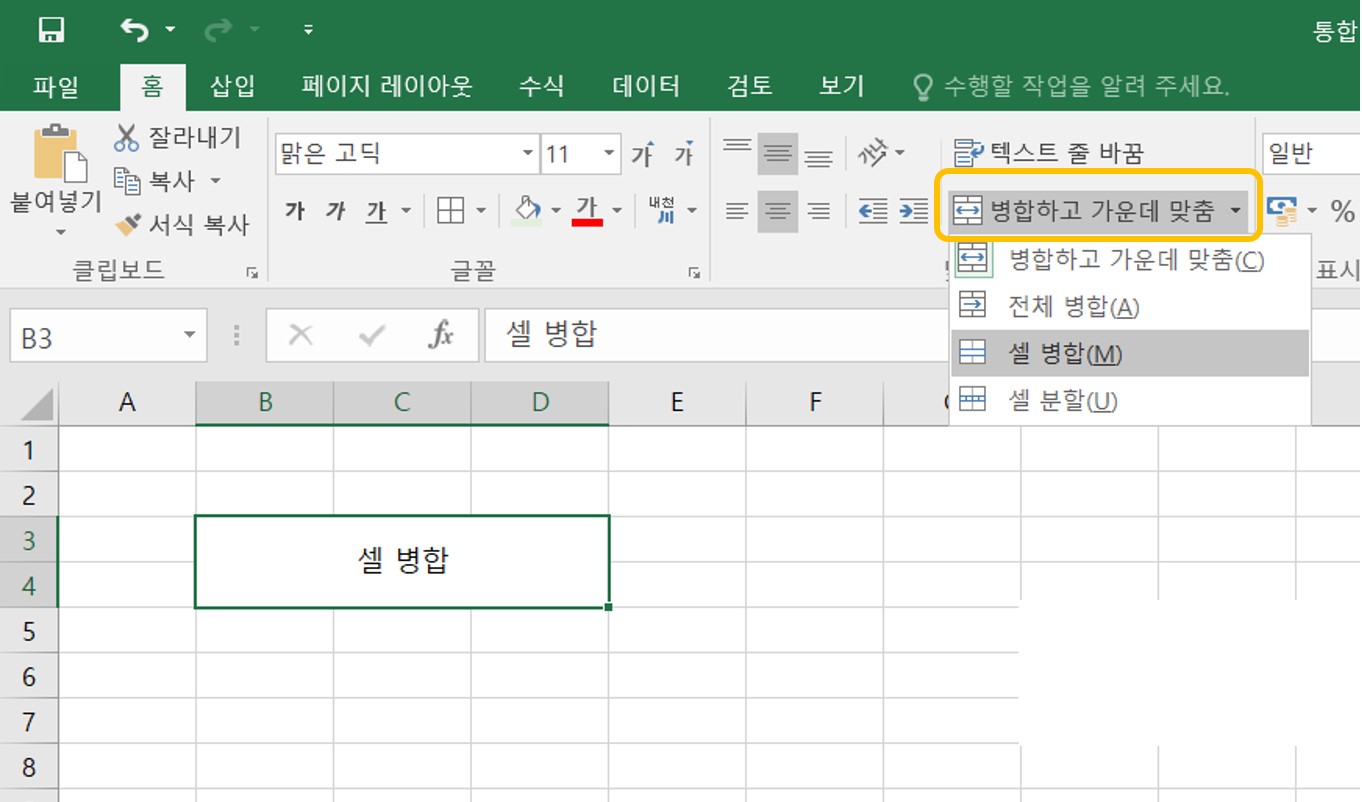This screenshot has width=1362, height=802.
Task: Apply red font color button
Action: [587, 210]
